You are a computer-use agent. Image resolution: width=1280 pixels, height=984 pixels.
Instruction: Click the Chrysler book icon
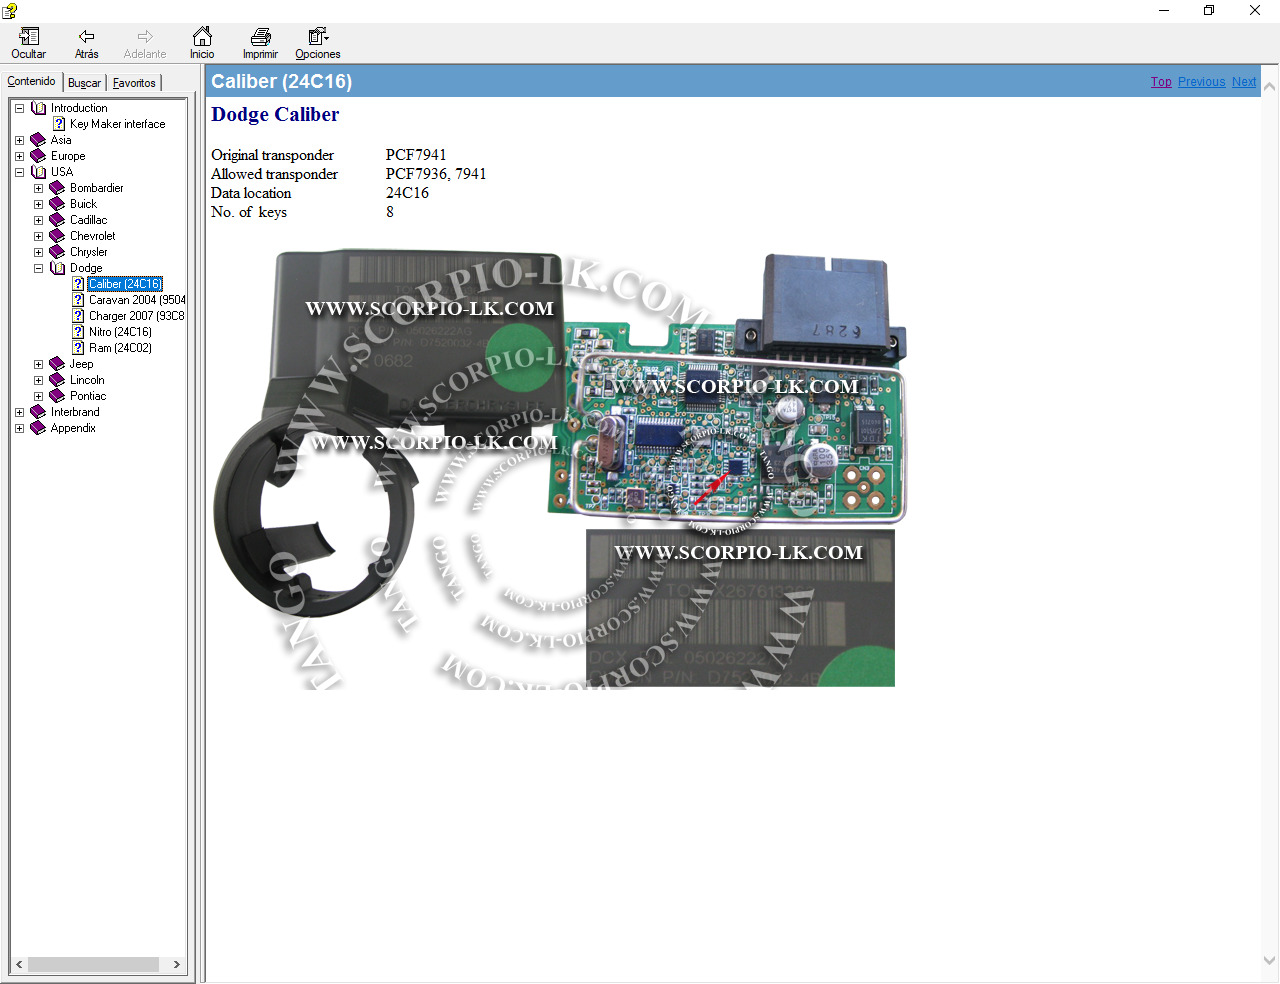[58, 252]
